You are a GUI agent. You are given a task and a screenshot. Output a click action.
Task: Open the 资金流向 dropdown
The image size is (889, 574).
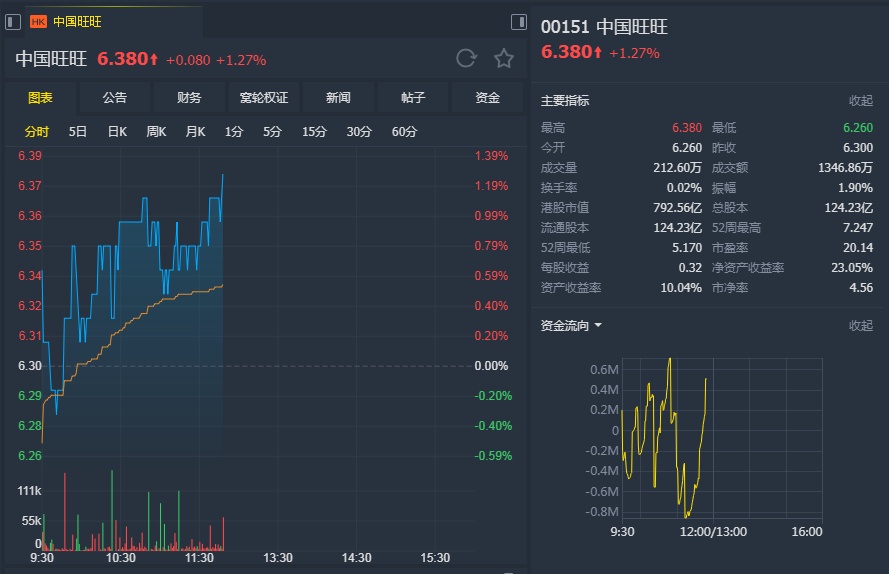(571, 326)
